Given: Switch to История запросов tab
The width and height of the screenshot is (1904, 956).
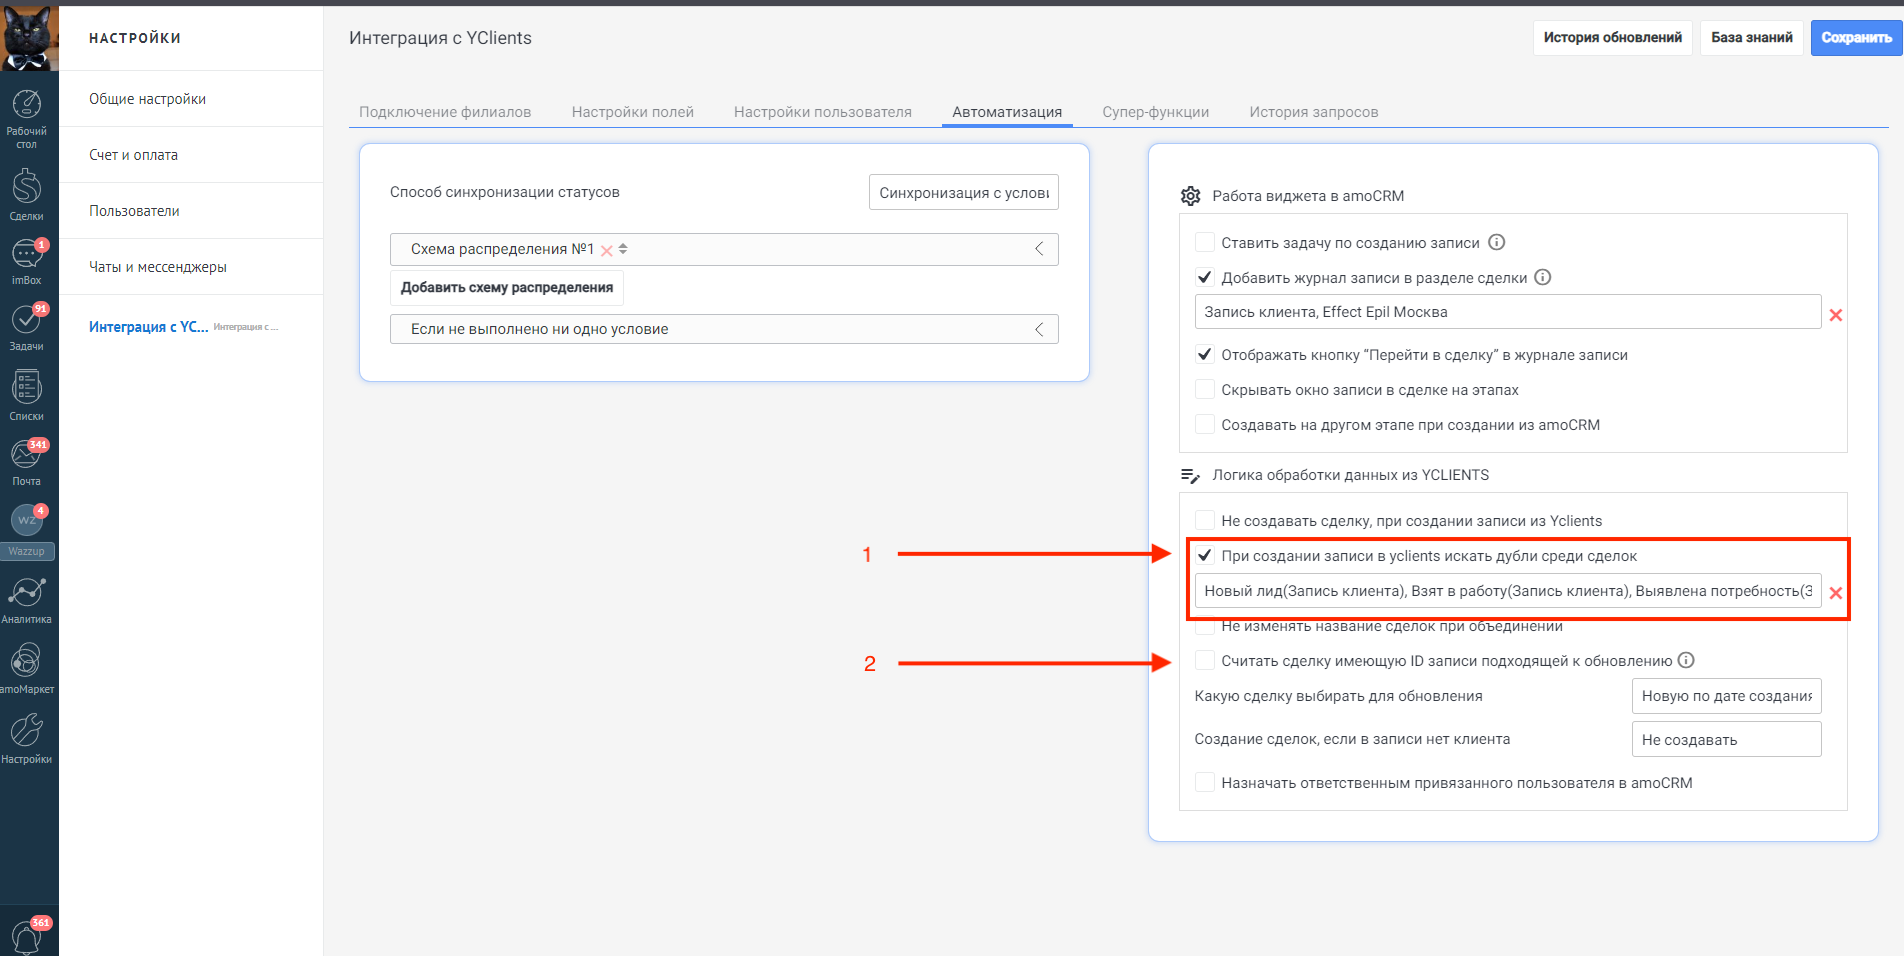Looking at the screenshot, I should (1314, 112).
